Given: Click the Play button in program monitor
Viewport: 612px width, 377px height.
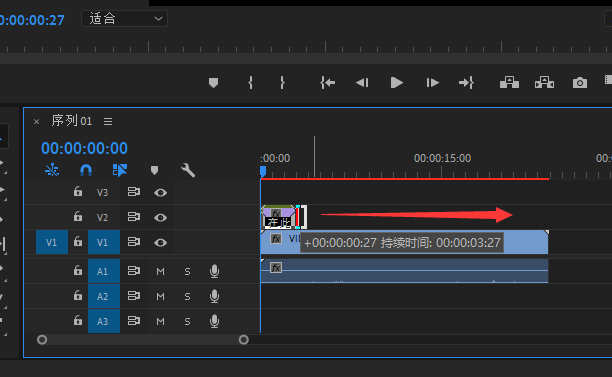Looking at the screenshot, I should (396, 83).
